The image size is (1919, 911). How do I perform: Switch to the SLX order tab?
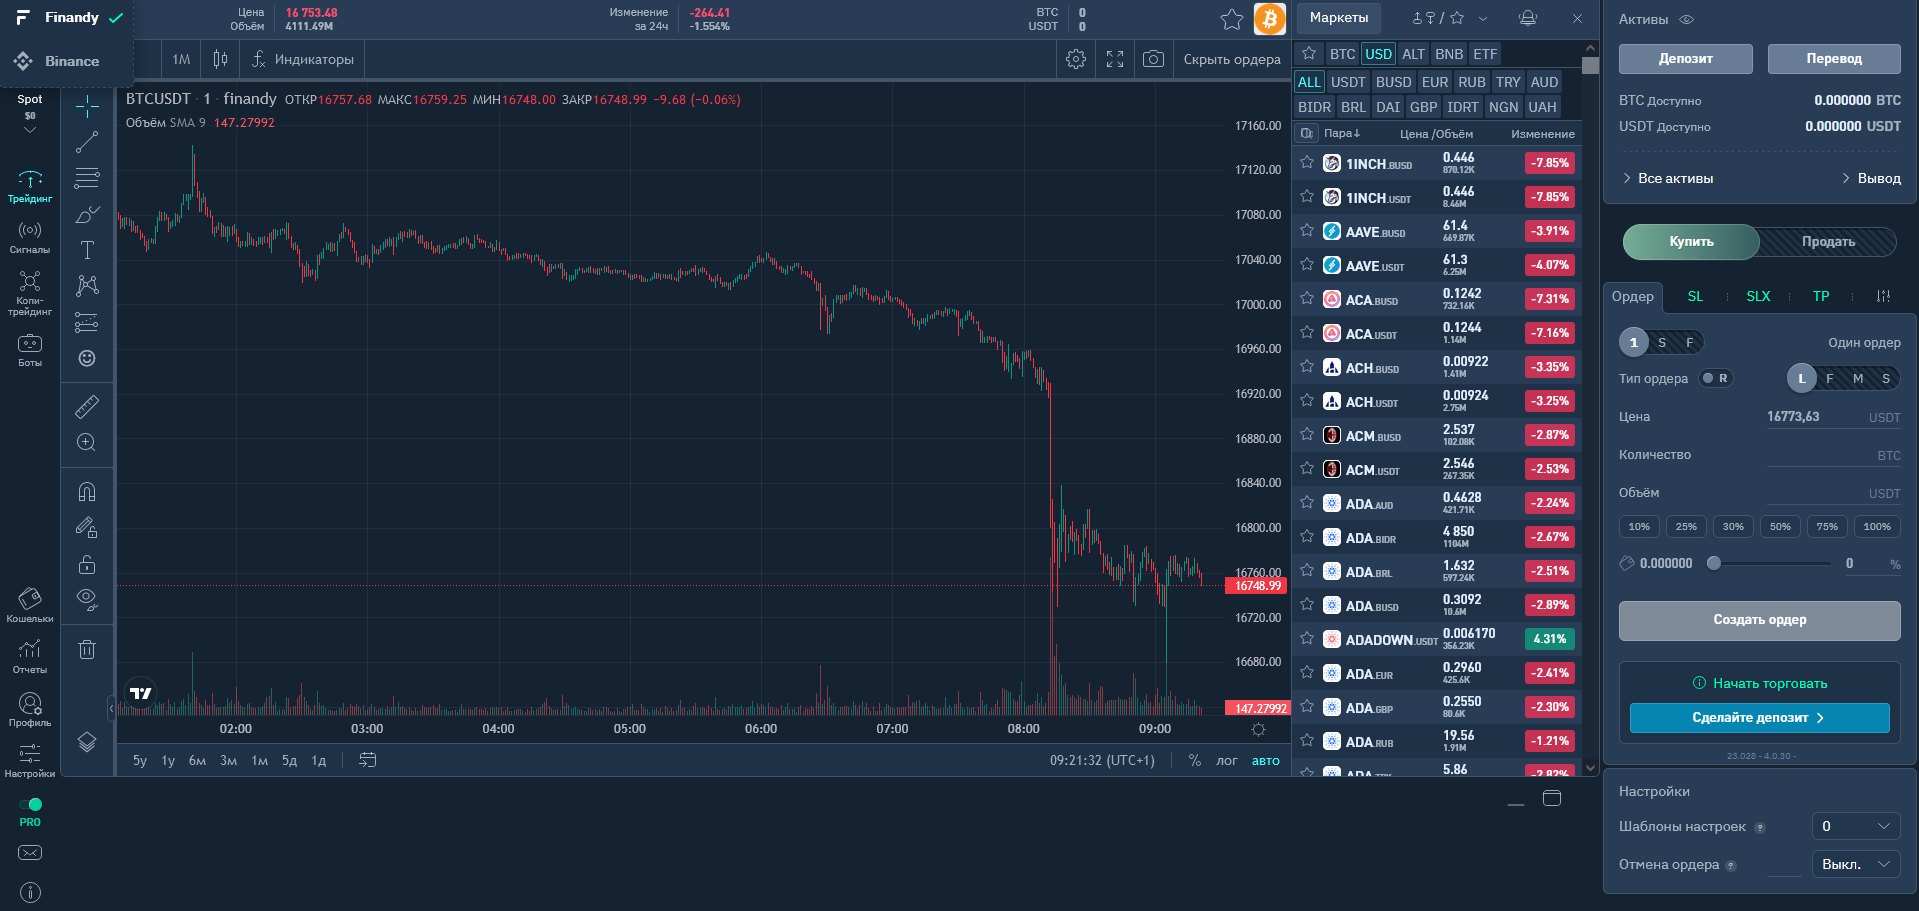click(x=1758, y=296)
